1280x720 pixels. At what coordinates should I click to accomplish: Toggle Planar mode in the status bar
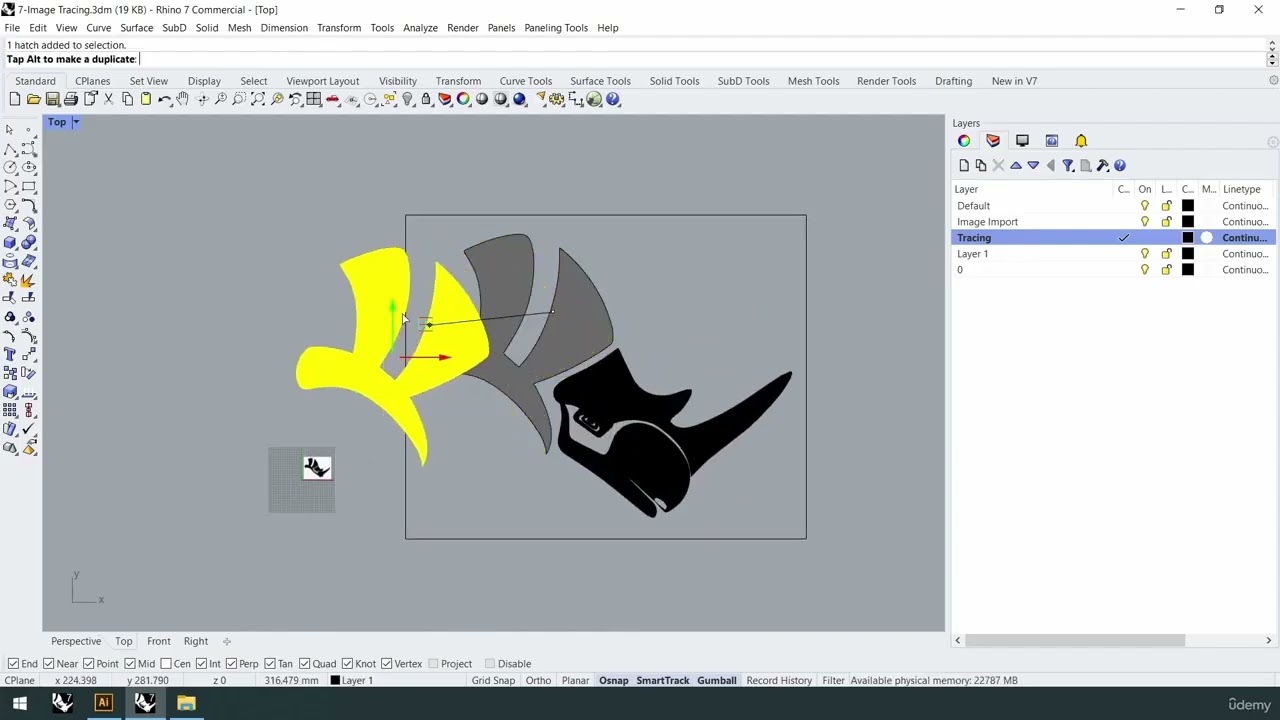(x=575, y=681)
